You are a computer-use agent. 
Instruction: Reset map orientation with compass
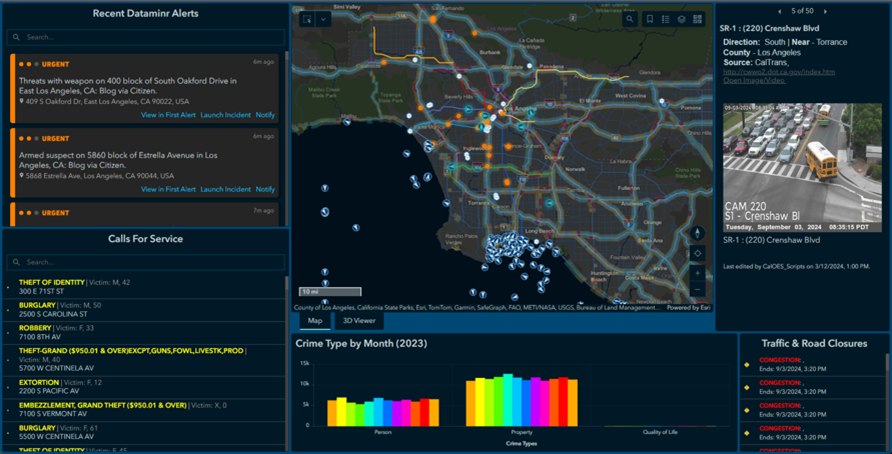pyautogui.click(x=697, y=233)
